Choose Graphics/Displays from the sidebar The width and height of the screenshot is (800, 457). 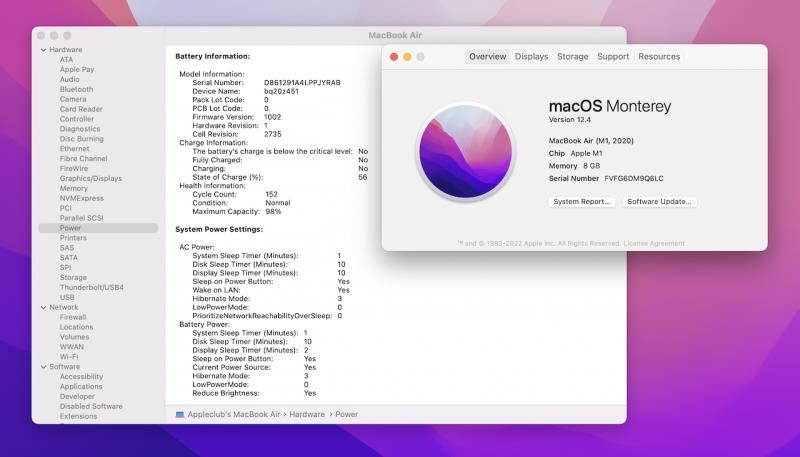[x=90, y=178]
